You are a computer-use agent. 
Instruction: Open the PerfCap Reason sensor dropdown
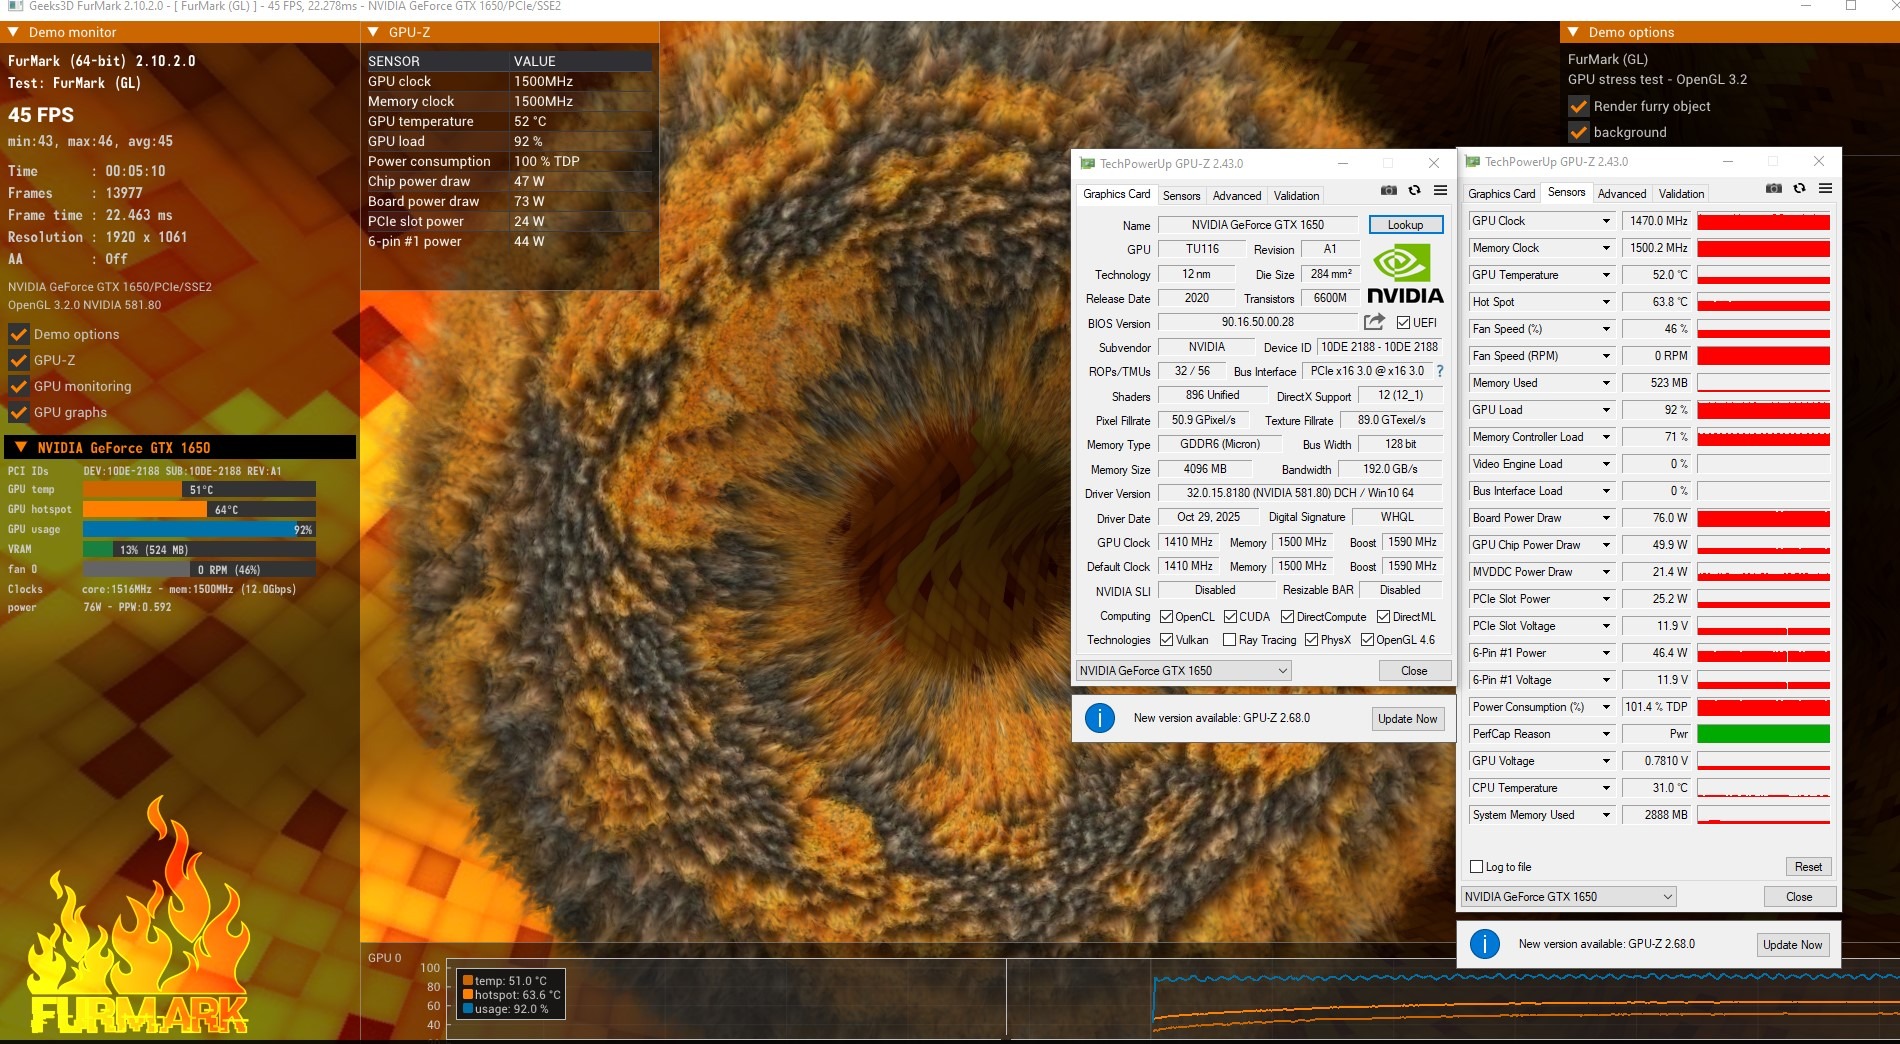pos(1606,734)
